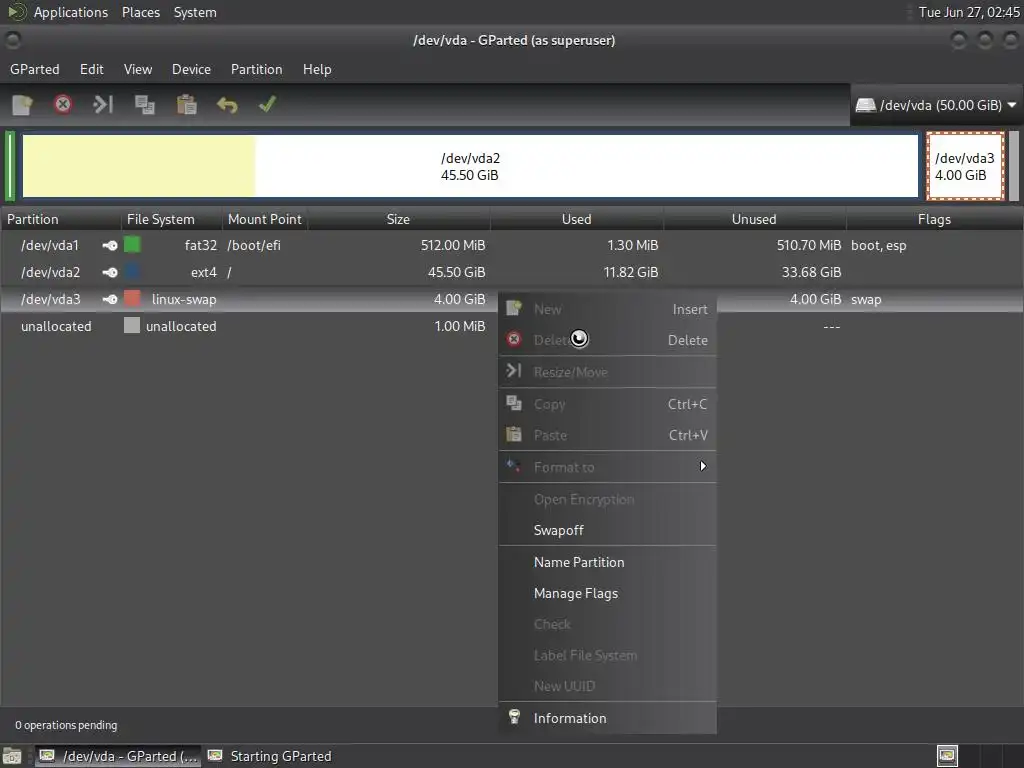Select the /dev/vda1 partition row
Image resolution: width=1024 pixels, height=768 pixels.
tap(512, 246)
